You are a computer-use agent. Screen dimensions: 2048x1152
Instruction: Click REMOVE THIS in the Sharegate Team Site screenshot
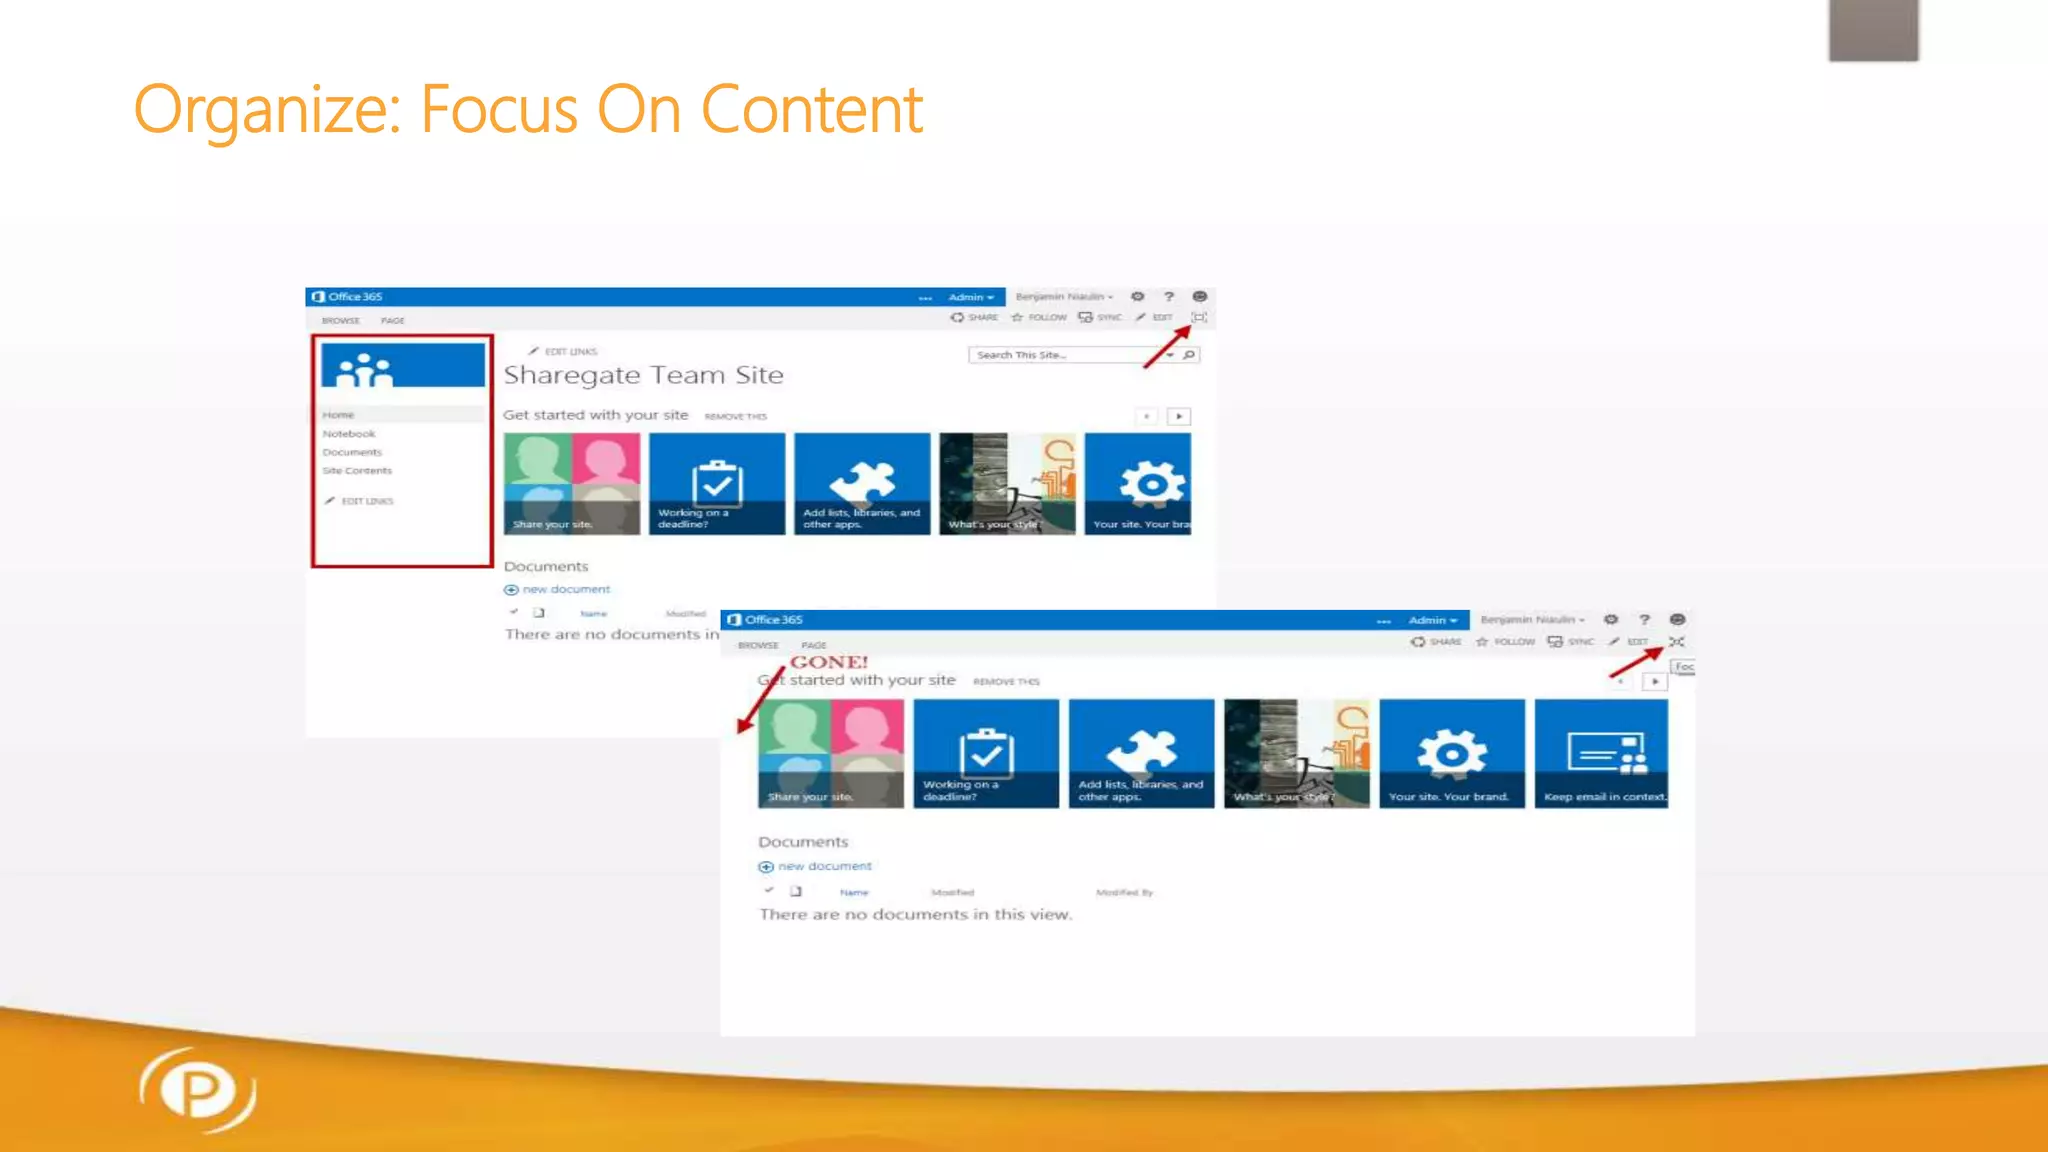pyautogui.click(x=736, y=417)
